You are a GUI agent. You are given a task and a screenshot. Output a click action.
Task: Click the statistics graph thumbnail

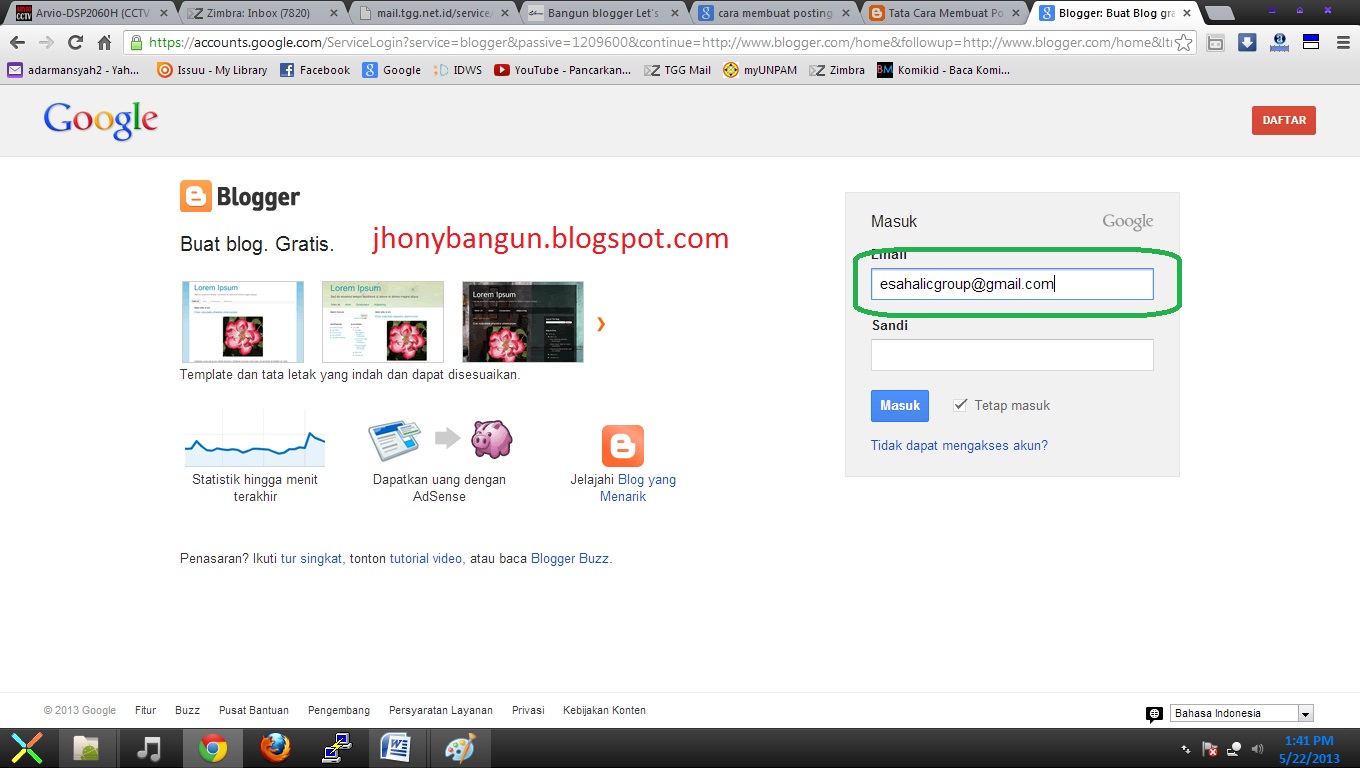[255, 437]
